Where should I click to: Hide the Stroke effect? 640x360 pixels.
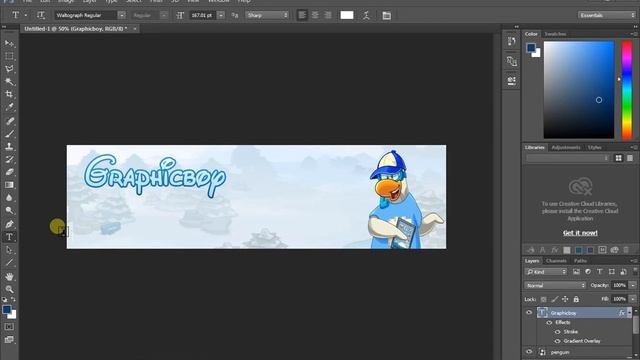(x=558, y=332)
